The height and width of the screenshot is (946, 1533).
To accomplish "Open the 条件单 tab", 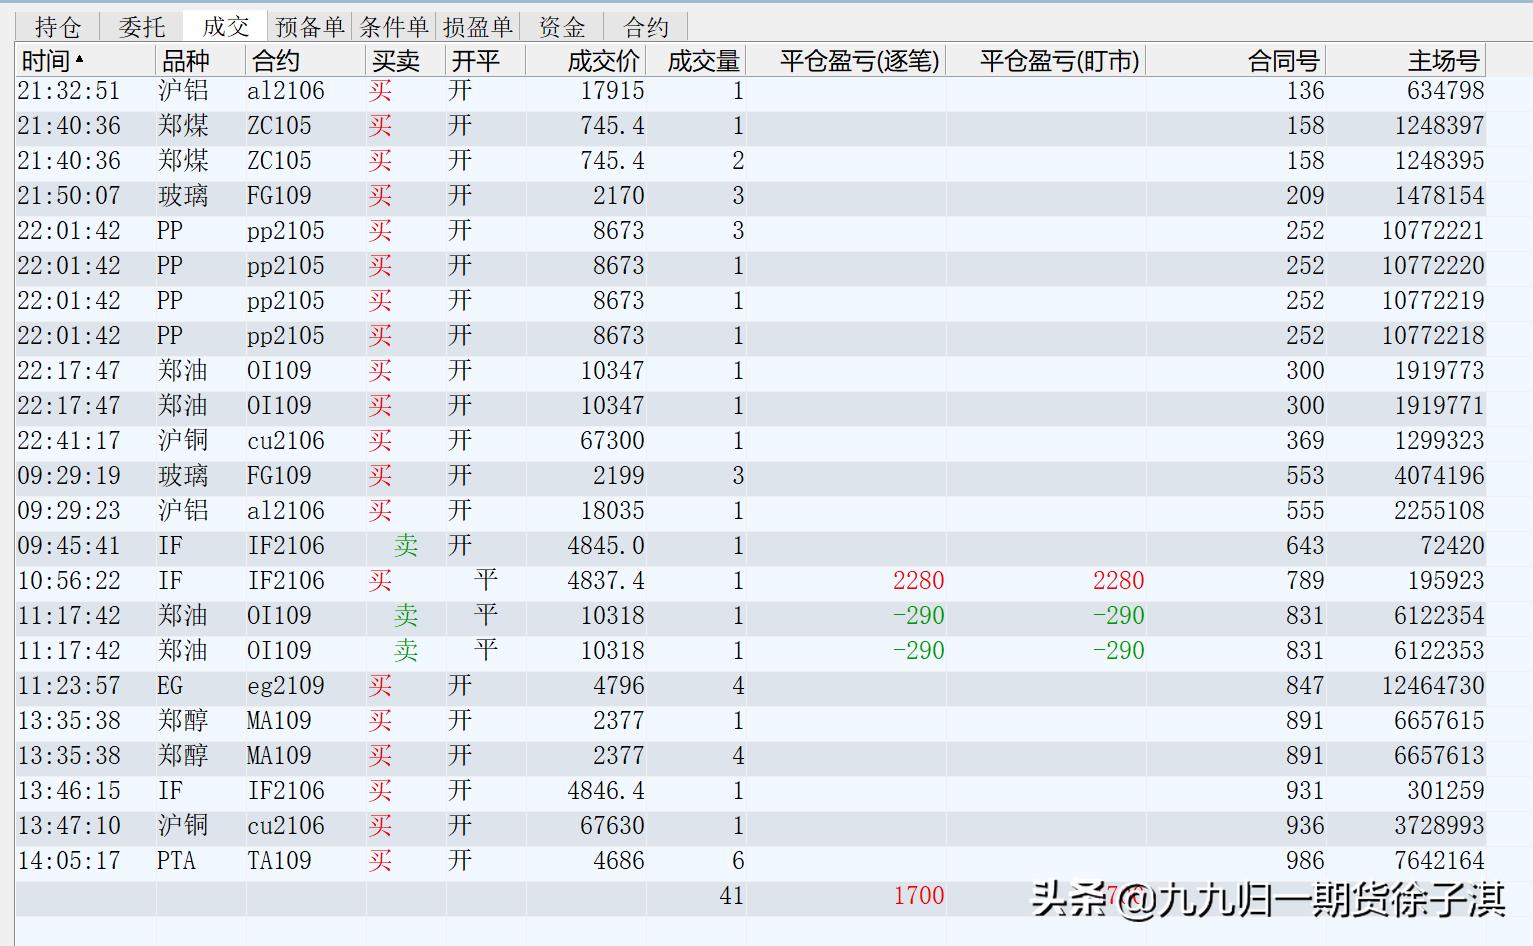I will 395,25.
